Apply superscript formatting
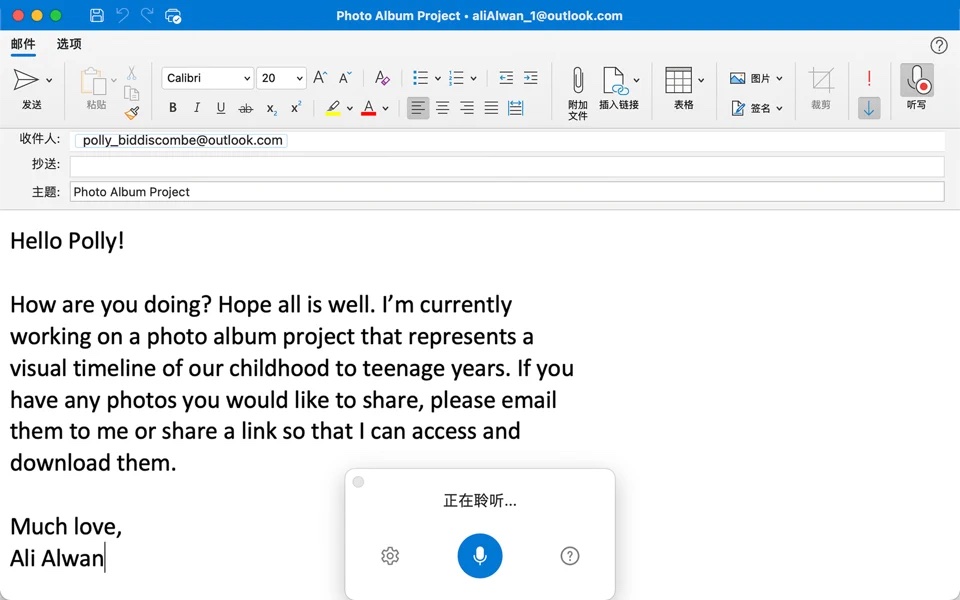This screenshot has height=600, width=960. 294,107
